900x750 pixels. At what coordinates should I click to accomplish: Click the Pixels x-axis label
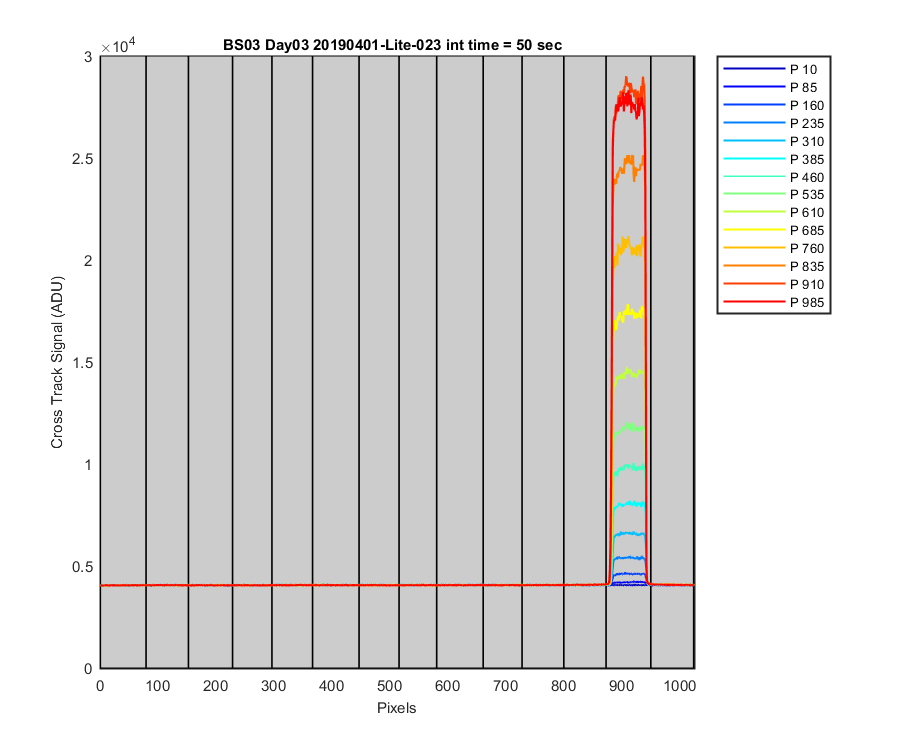(x=397, y=708)
